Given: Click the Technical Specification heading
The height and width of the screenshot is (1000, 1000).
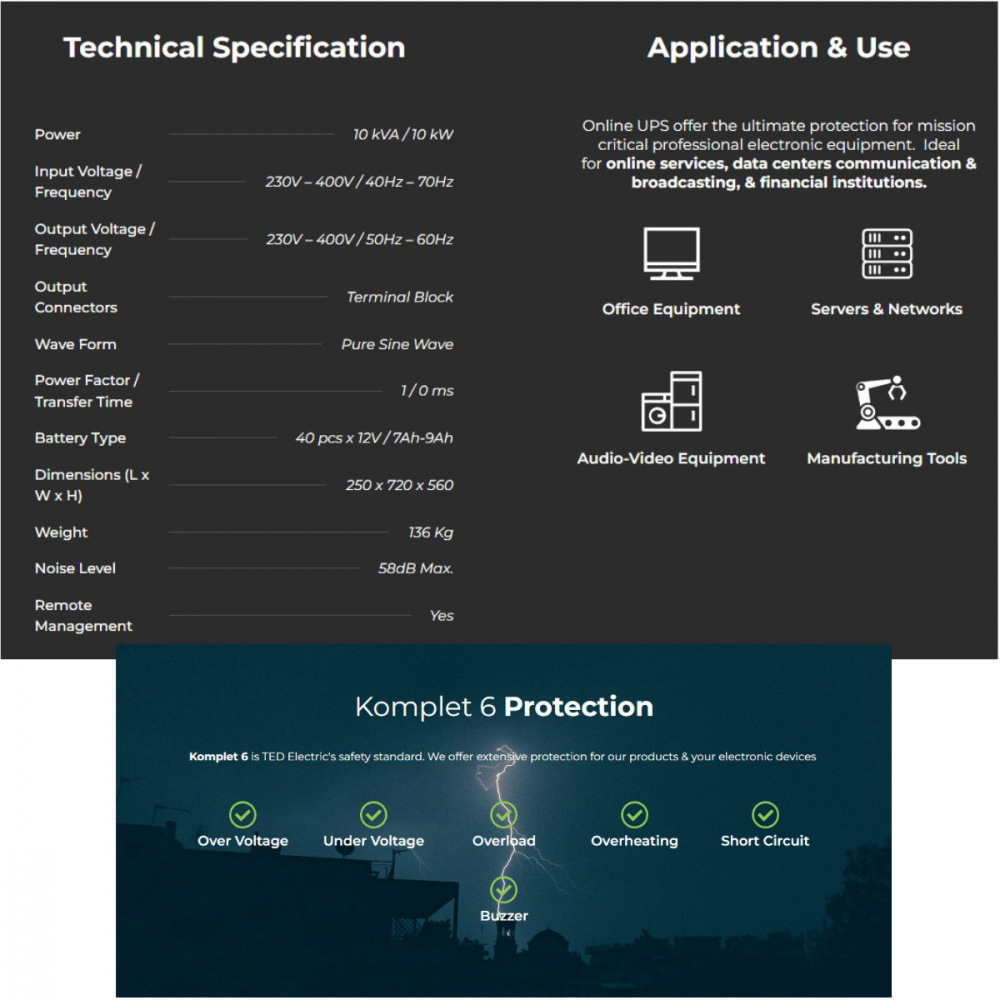Looking at the screenshot, I should pyautogui.click(x=234, y=48).
